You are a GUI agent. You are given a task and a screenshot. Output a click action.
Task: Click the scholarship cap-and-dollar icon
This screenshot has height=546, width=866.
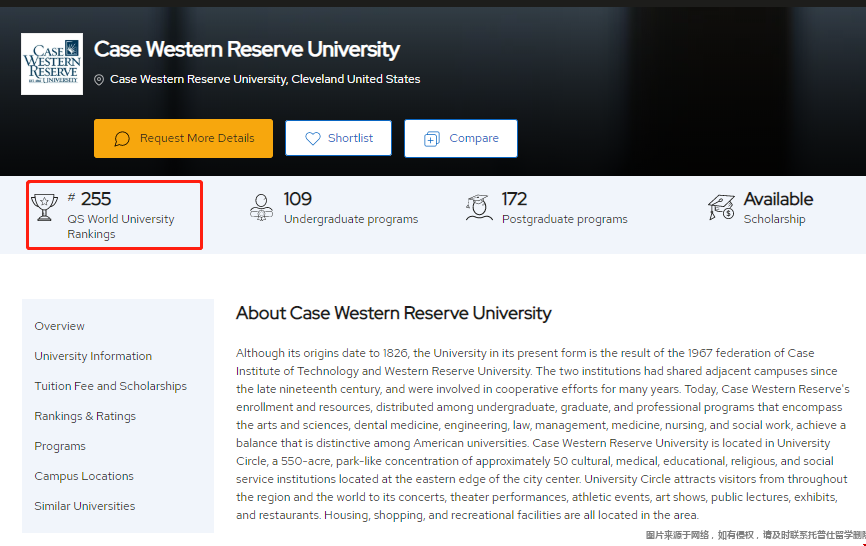(x=721, y=208)
